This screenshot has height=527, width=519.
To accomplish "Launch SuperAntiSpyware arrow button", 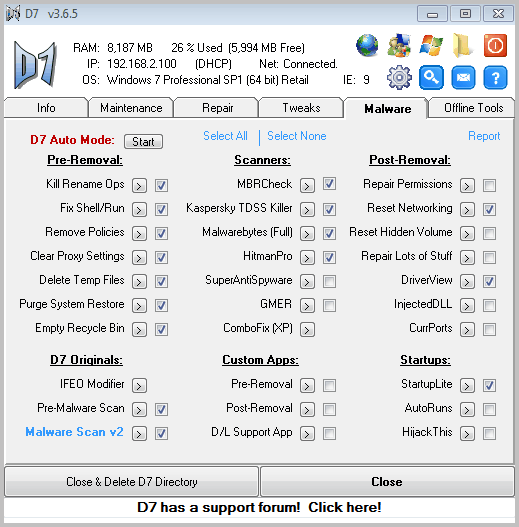I will point(307,281).
